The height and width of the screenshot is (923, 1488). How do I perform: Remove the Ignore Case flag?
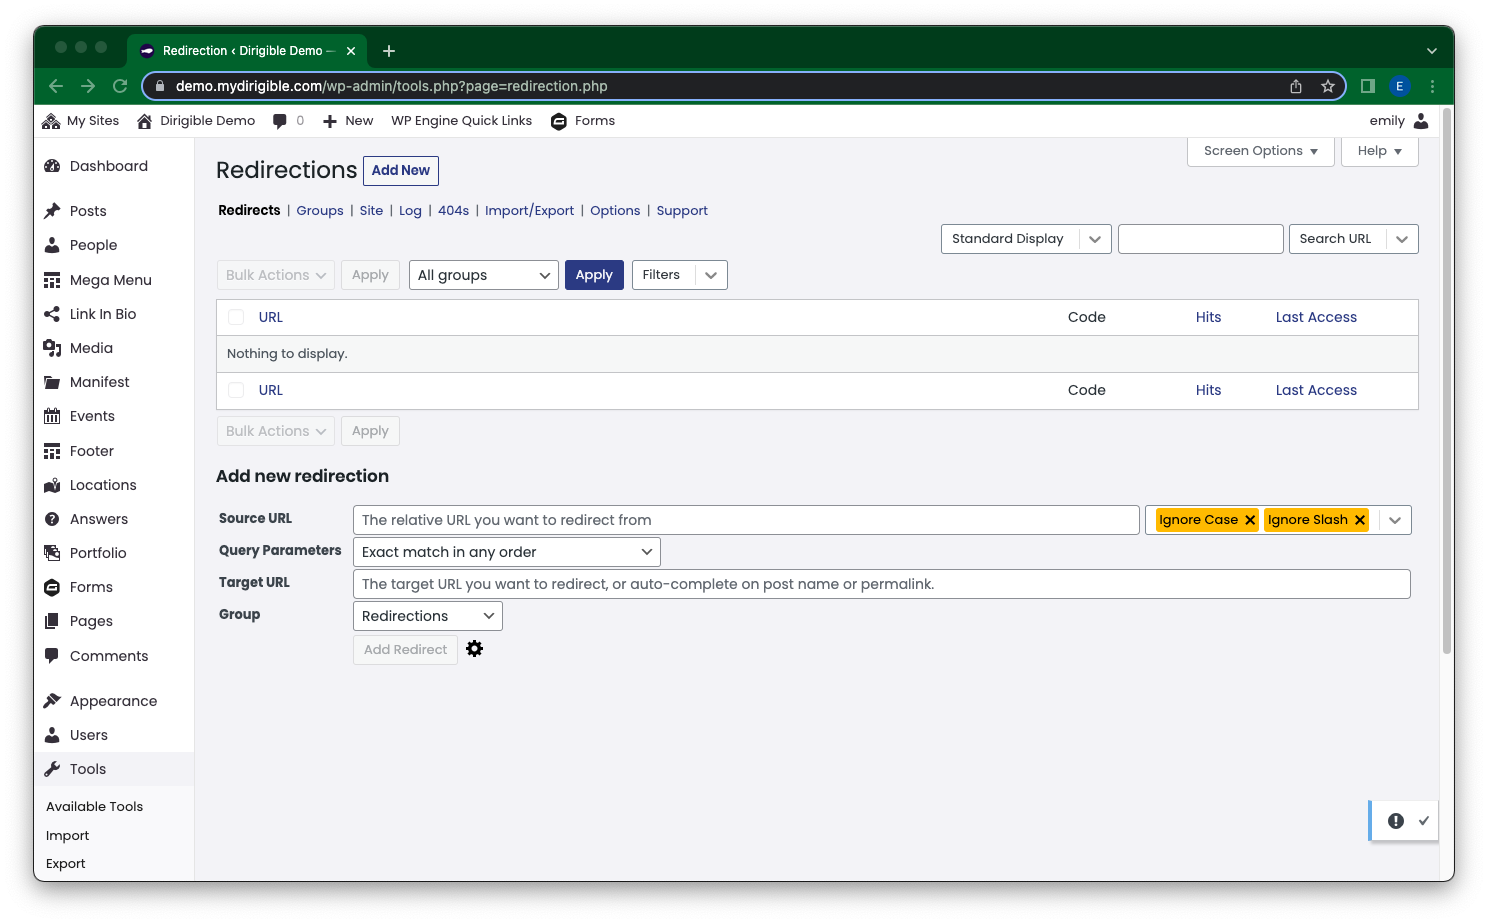pyautogui.click(x=1250, y=520)
